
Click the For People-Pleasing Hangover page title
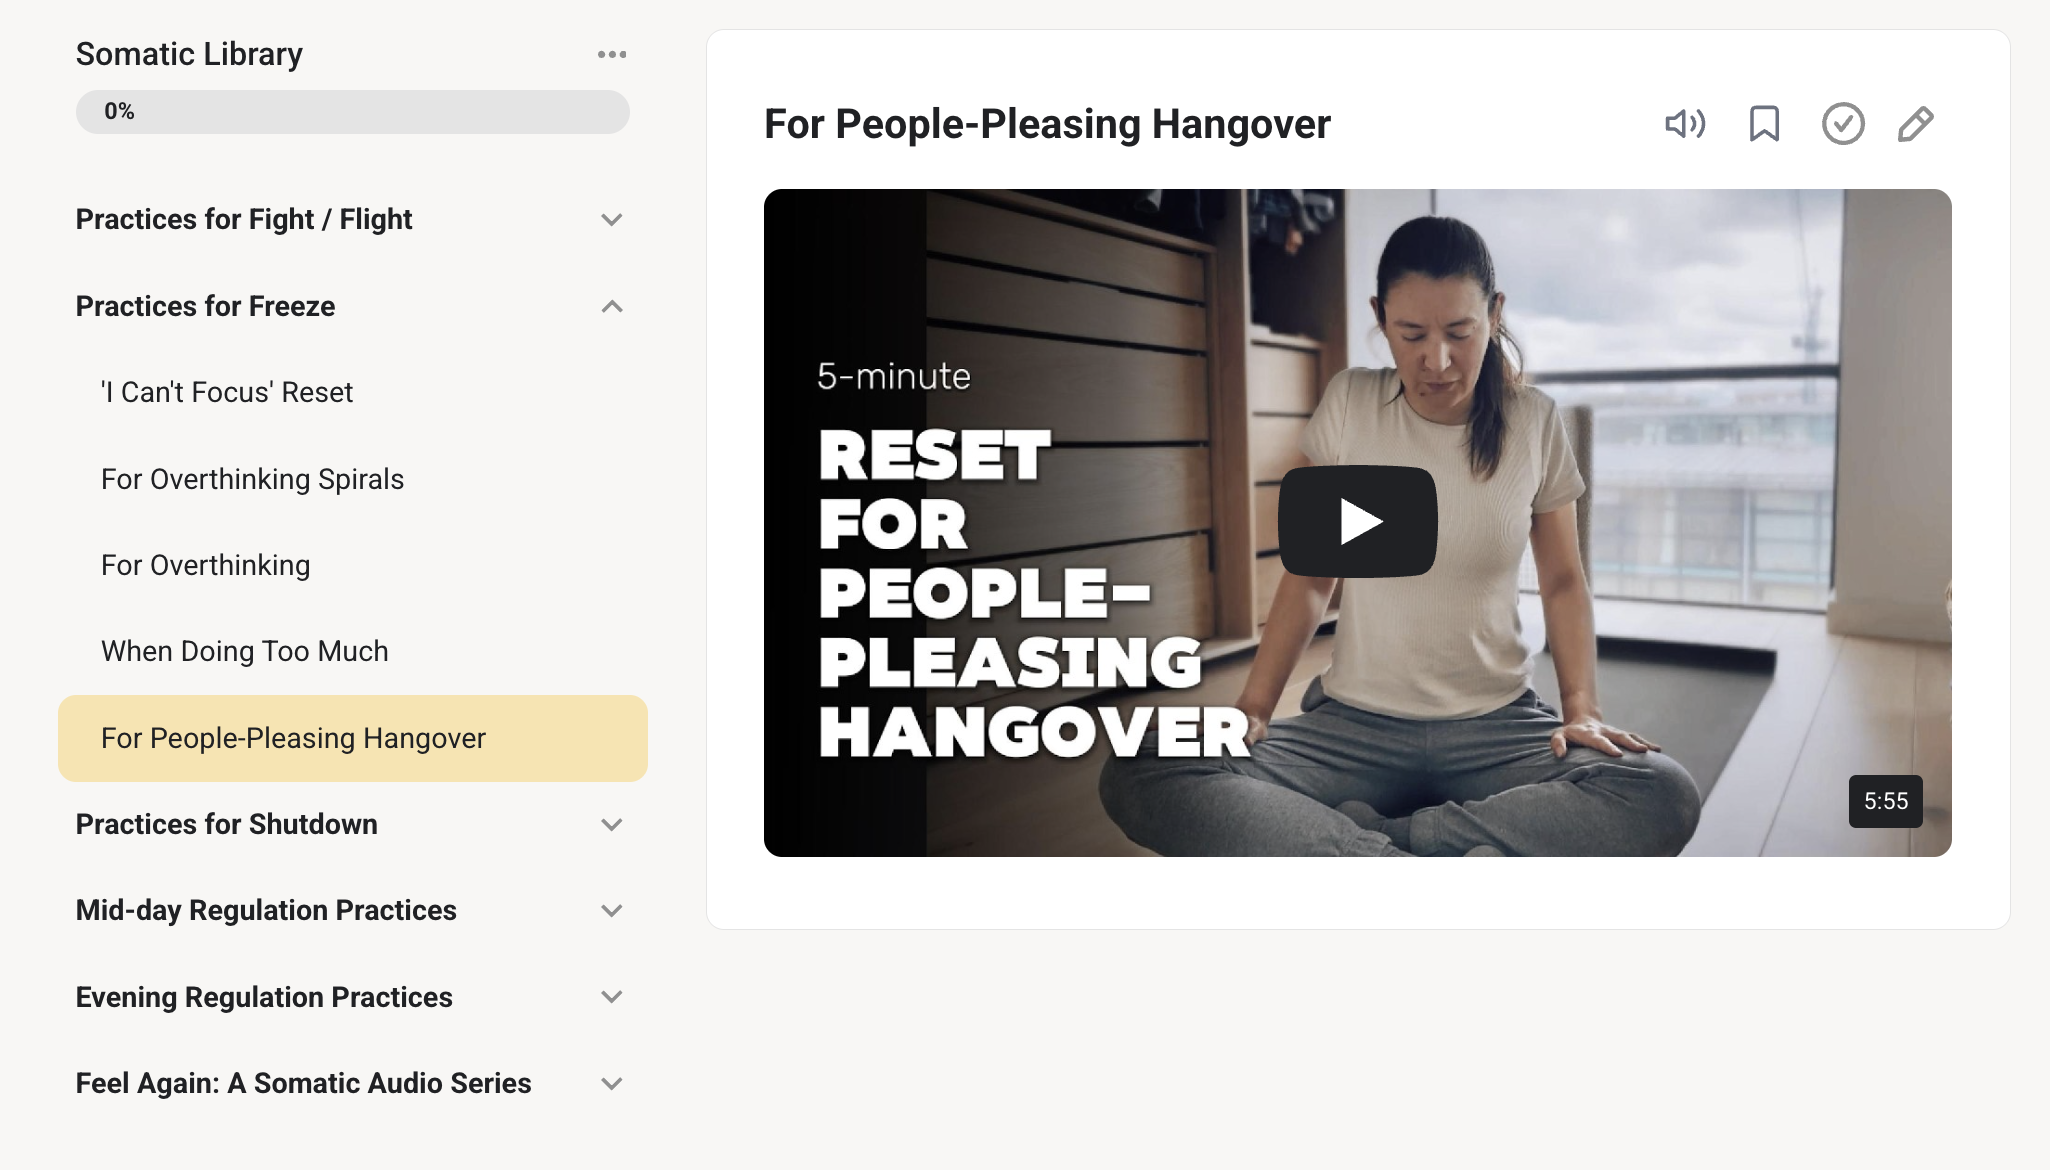tap(1047, 124)
